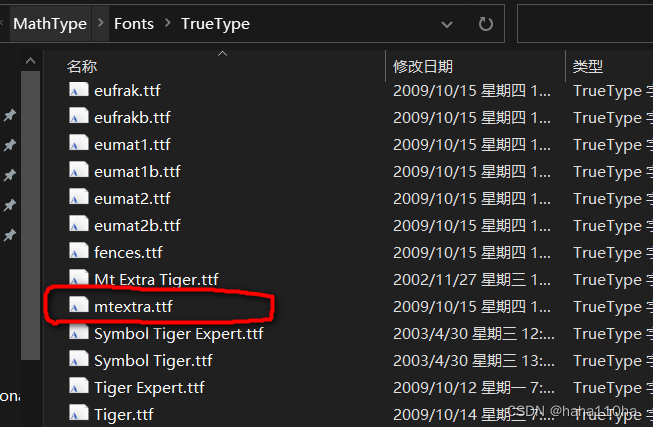The image size is (653, 427).
Task: Click TrueType in the address breadcrumb
Action: click(x=215, y=24)
